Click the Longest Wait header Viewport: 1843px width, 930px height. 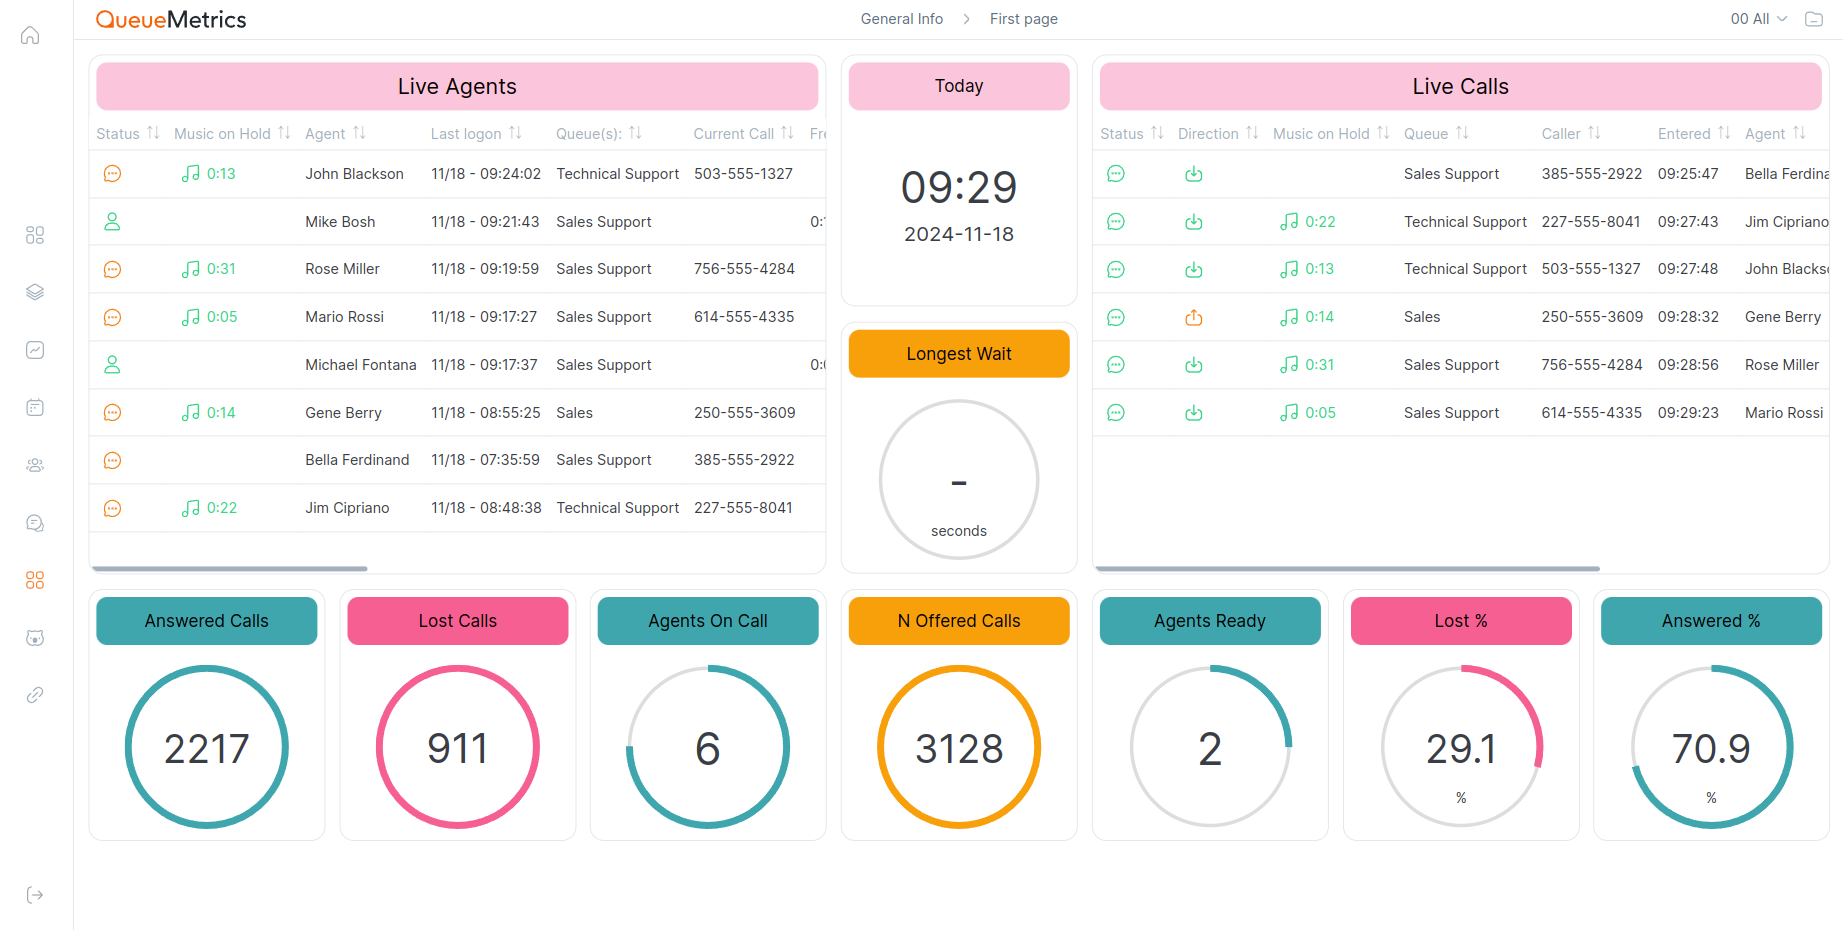[x=959, y=354]
